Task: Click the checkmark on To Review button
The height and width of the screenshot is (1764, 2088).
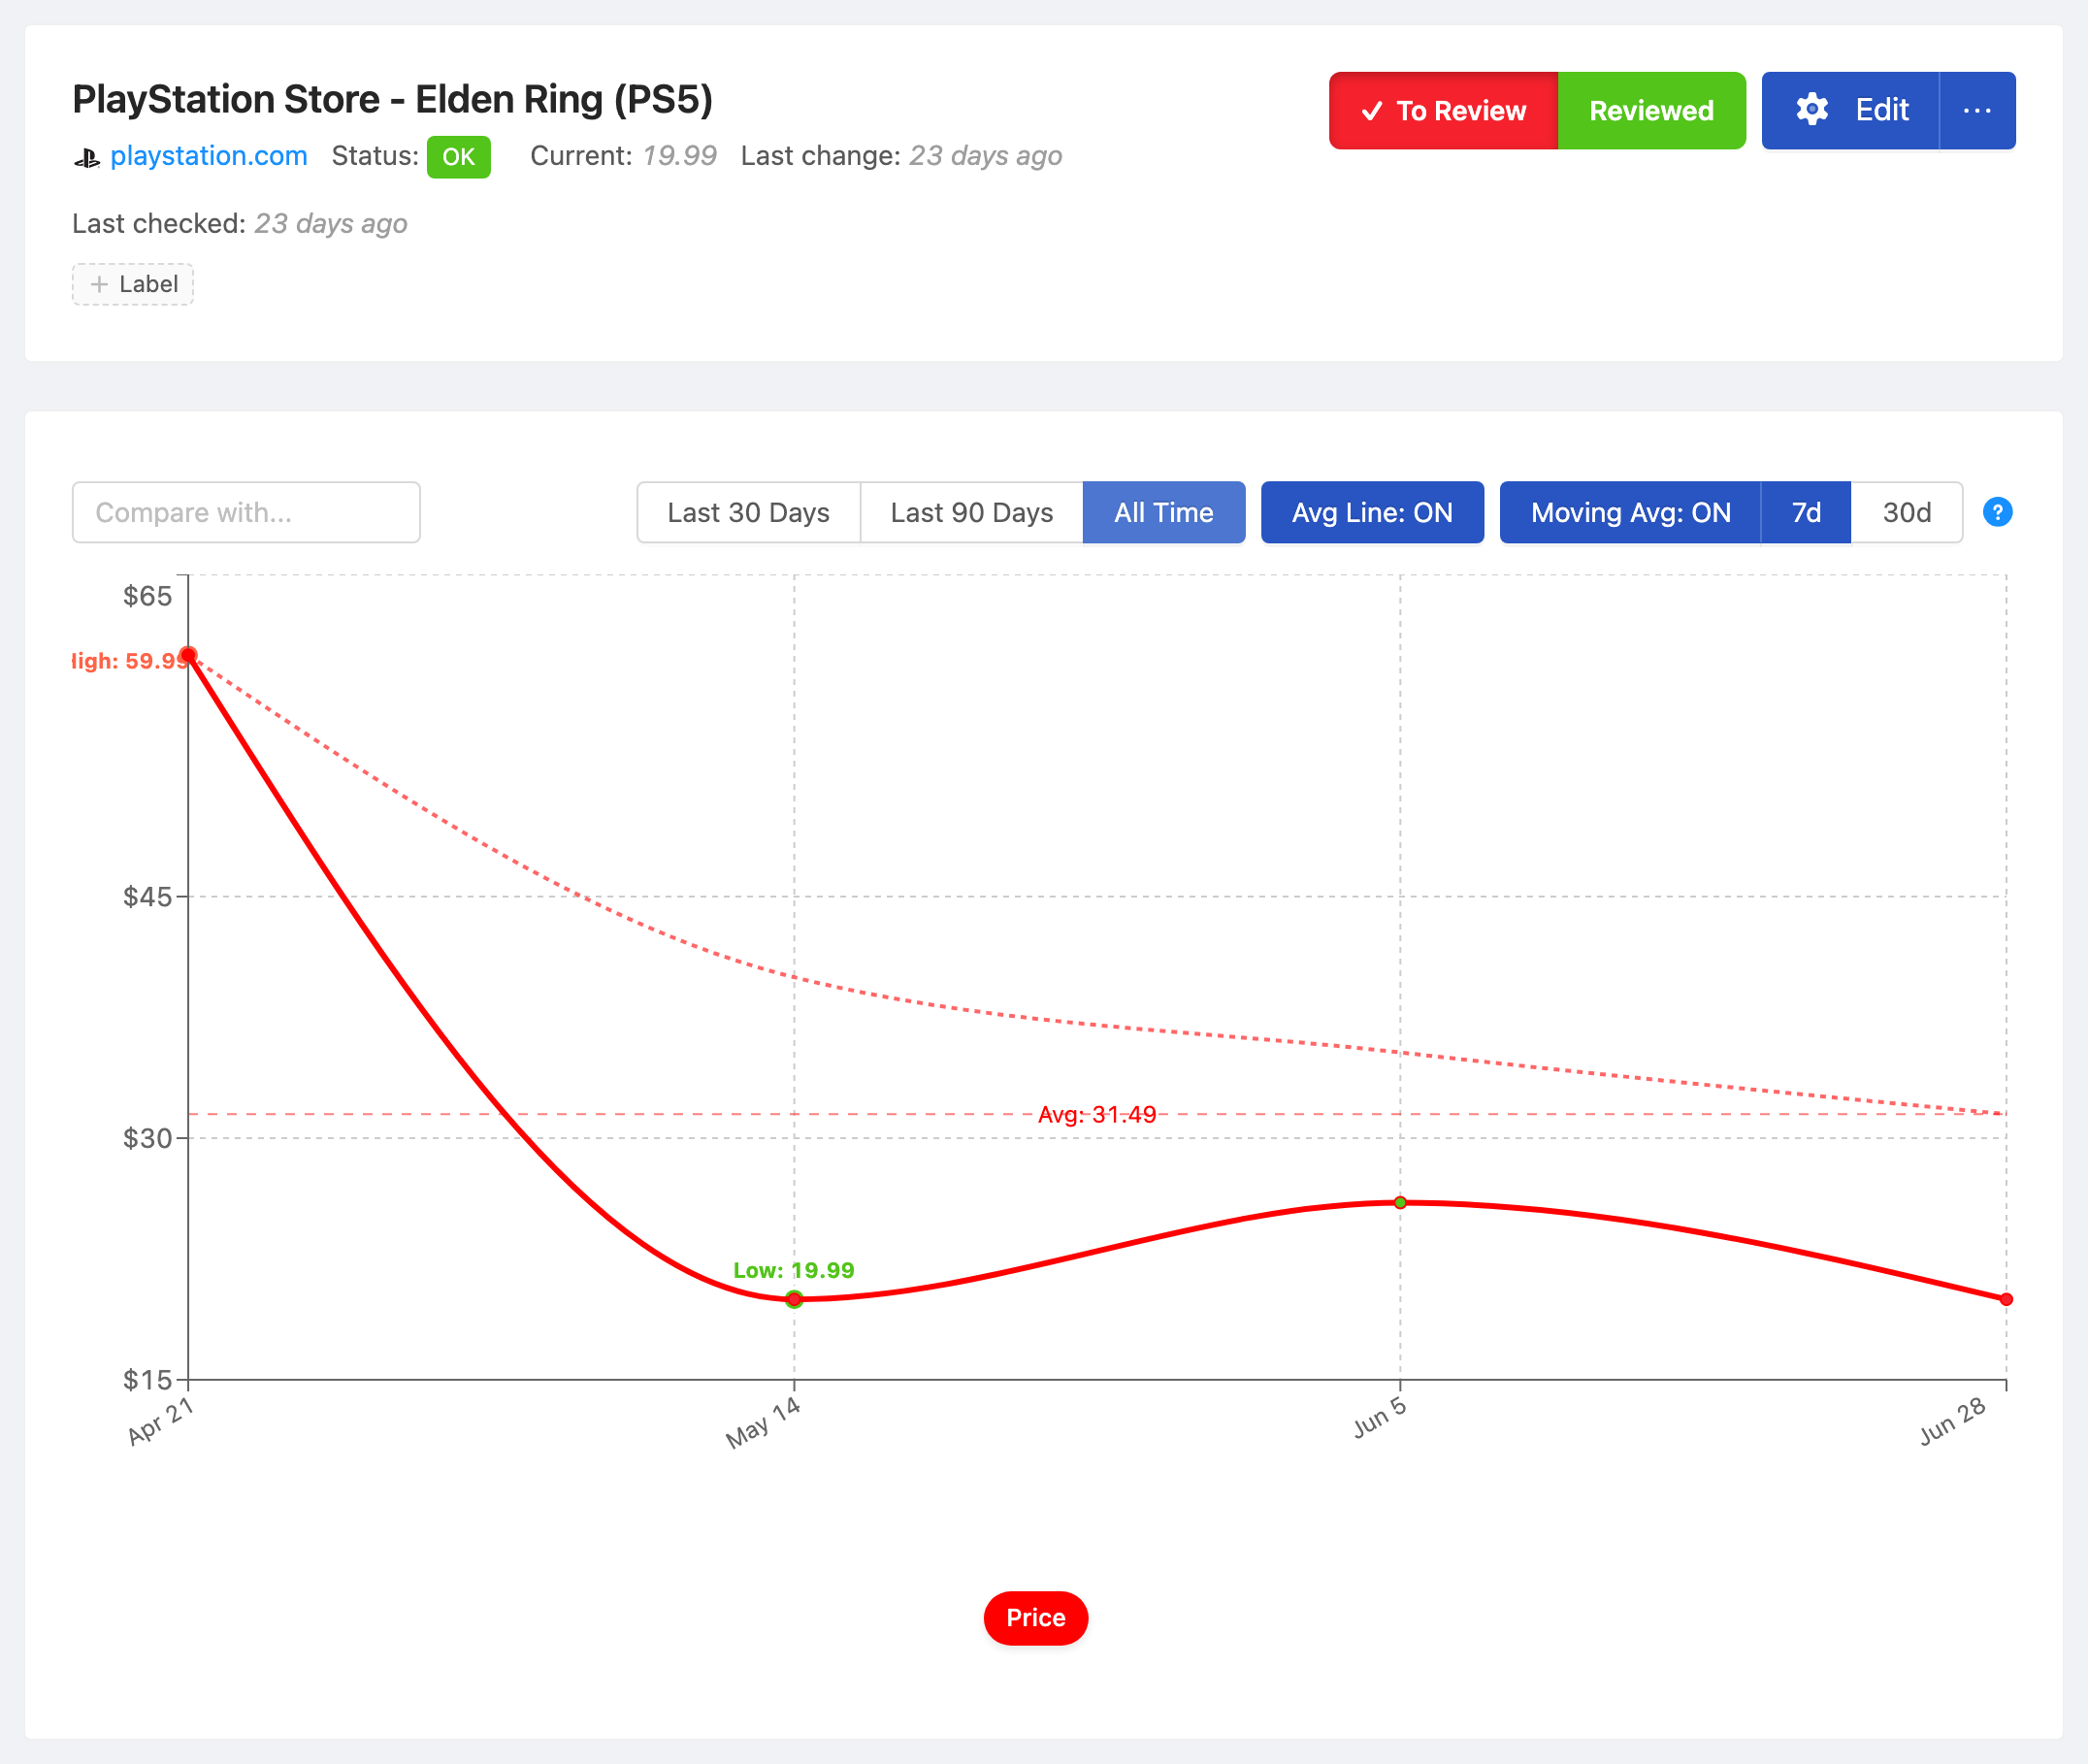Action: click(1372, 111)
